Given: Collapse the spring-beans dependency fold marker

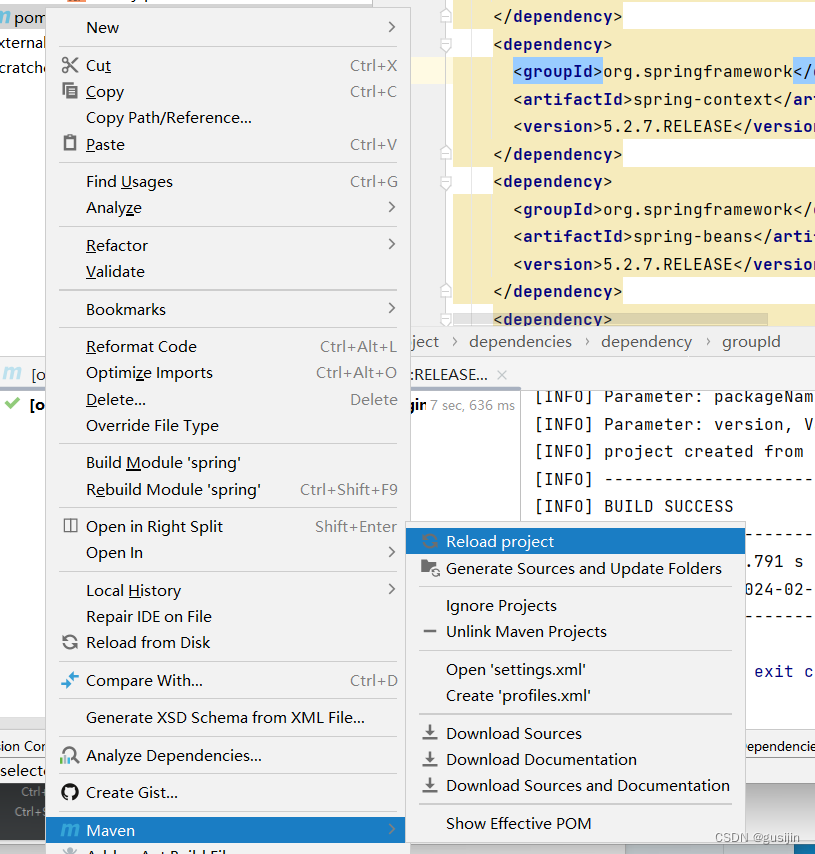Looking at the screenshot, I should tap(446, 181).
